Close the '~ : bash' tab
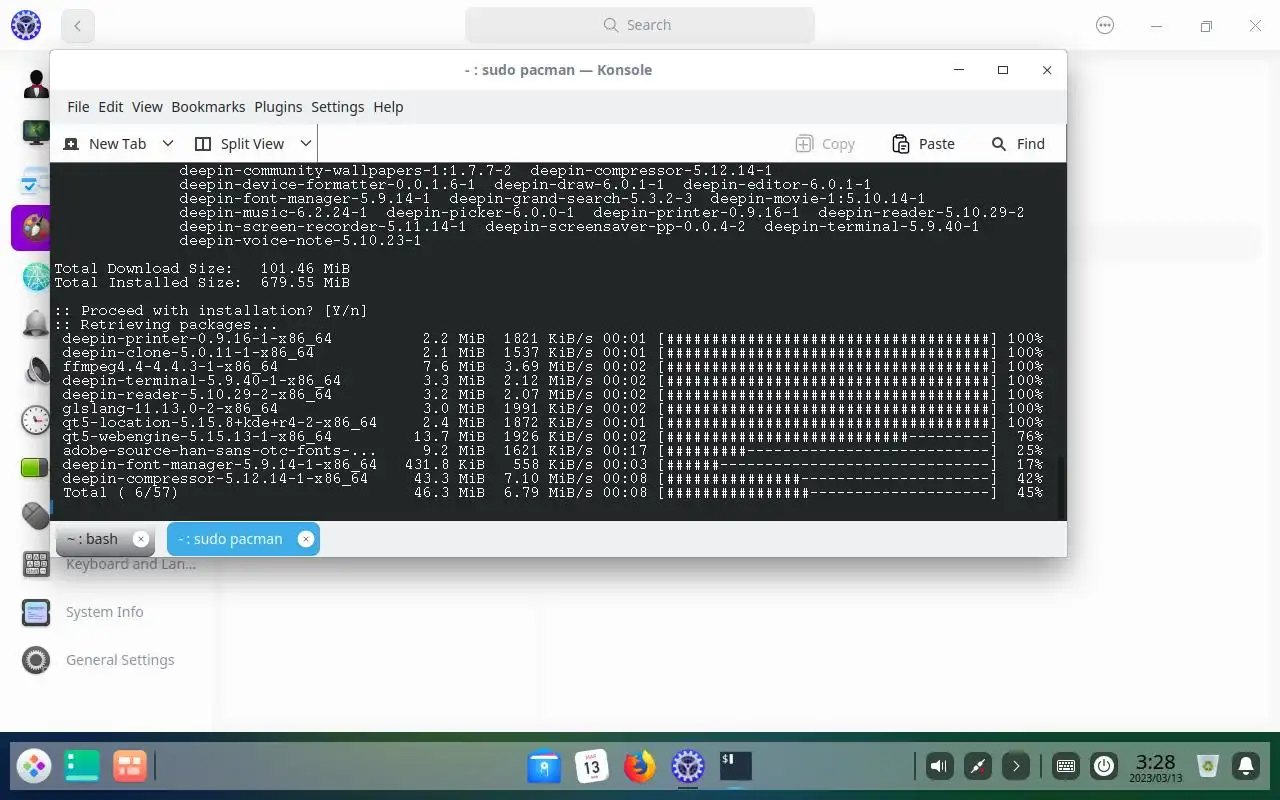This screenshot has width=1280, height=800. click(141, 539)
